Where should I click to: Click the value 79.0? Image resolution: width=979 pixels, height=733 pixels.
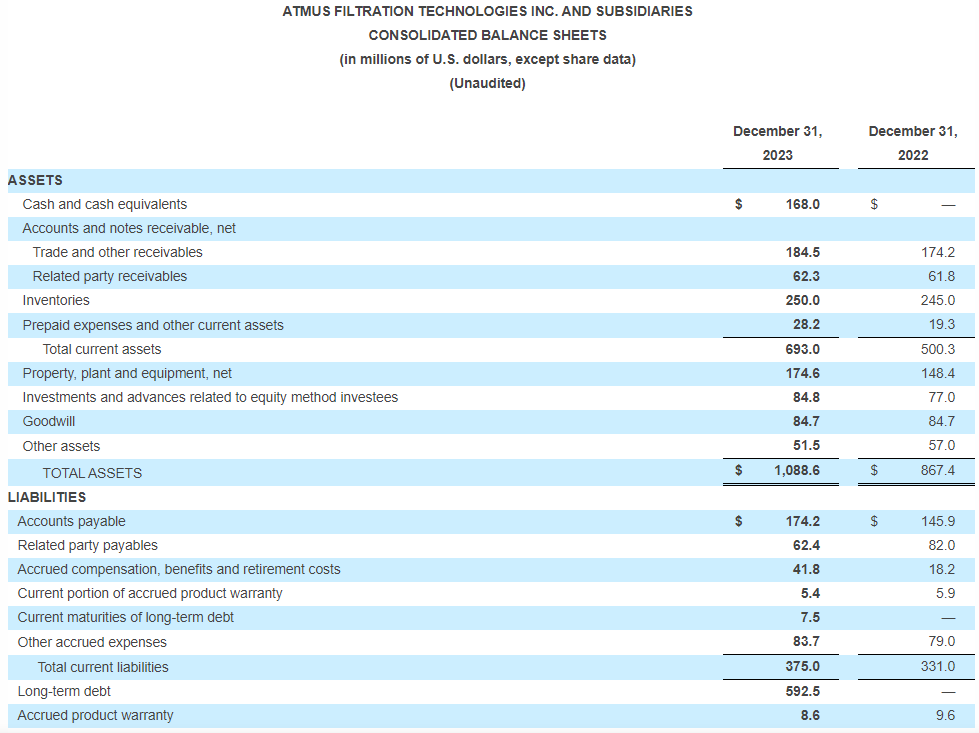(942, 642)
